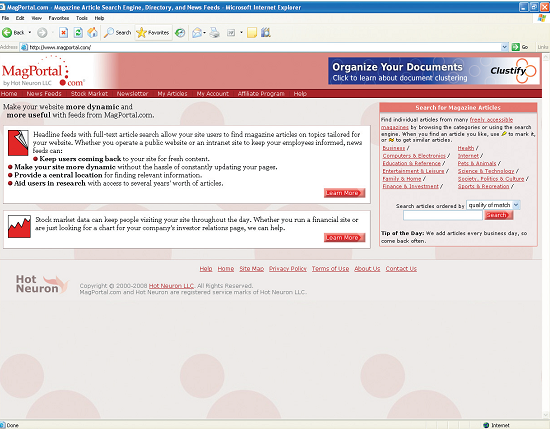Click Learn More under stock market data
Screen dimensions: 551x429
click(344, 238)
